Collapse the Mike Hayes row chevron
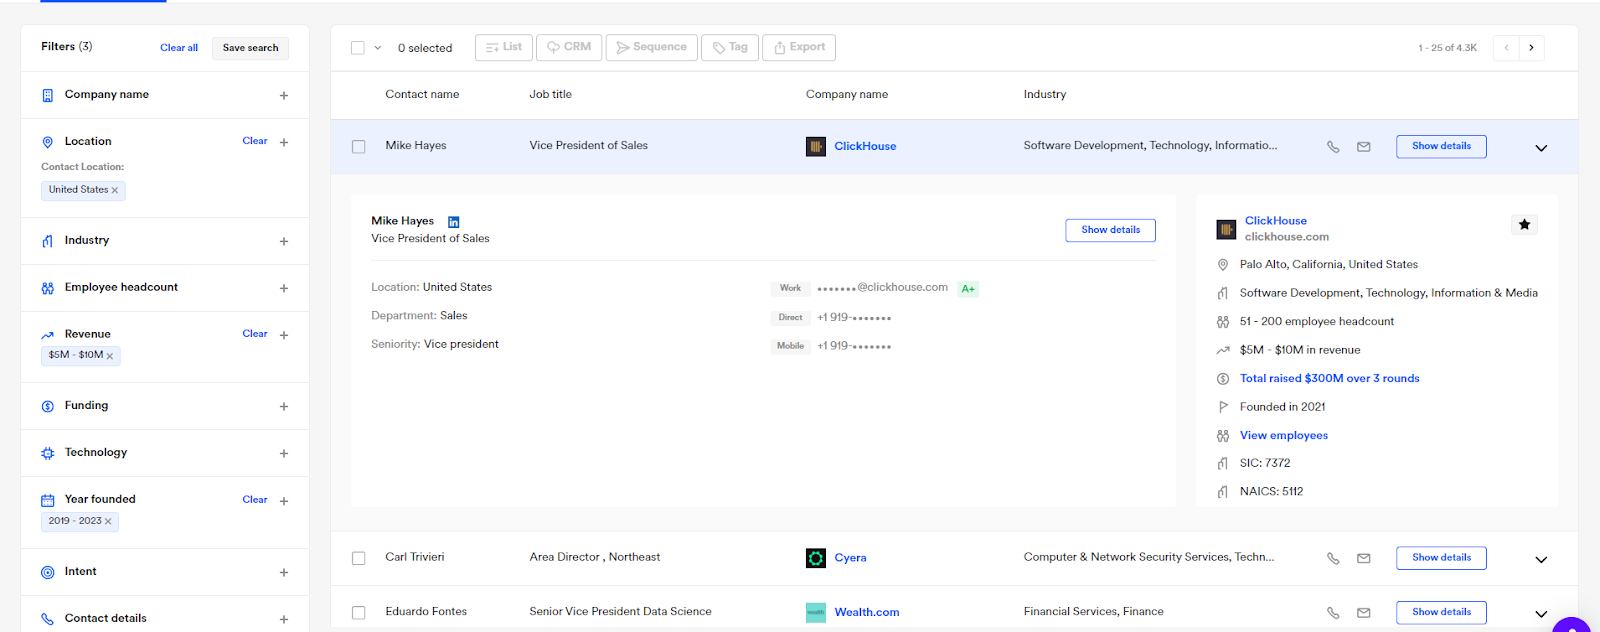Viewport: 1600px width, 632px height. point(1541,148)
